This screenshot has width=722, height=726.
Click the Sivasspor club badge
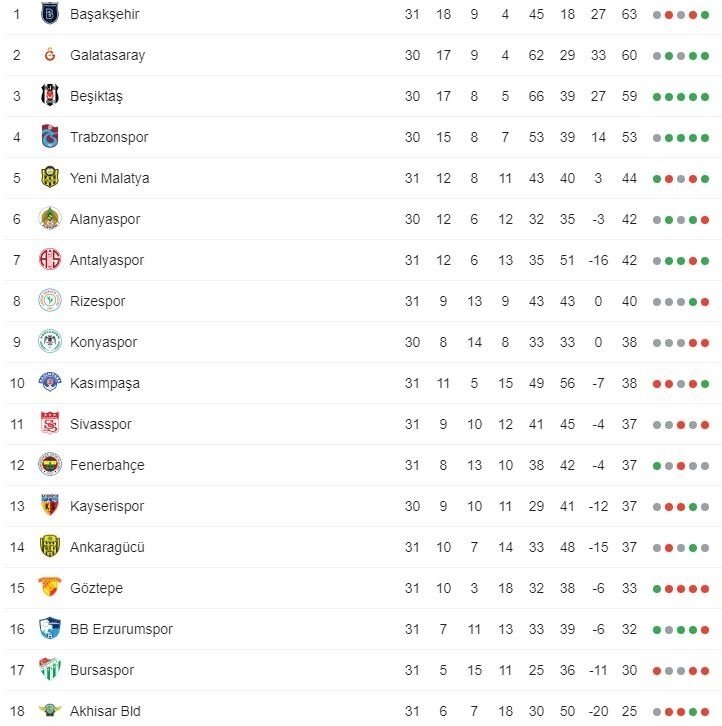[49, 424]
